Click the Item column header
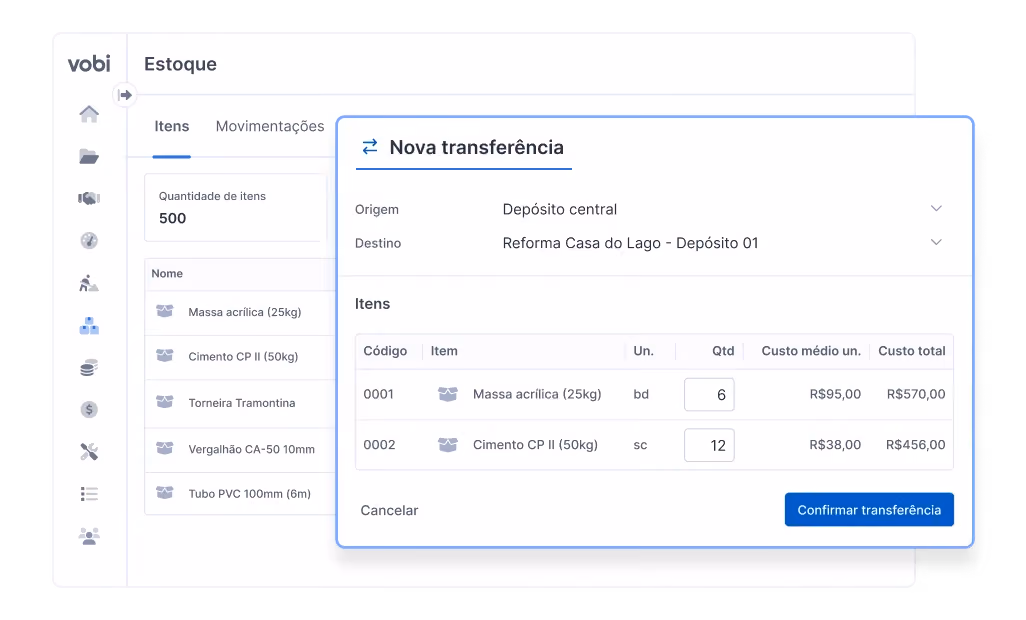Image resolution: width=1026 pixels, height=620 pixels. pyautogui.click(x=444, y=351)
